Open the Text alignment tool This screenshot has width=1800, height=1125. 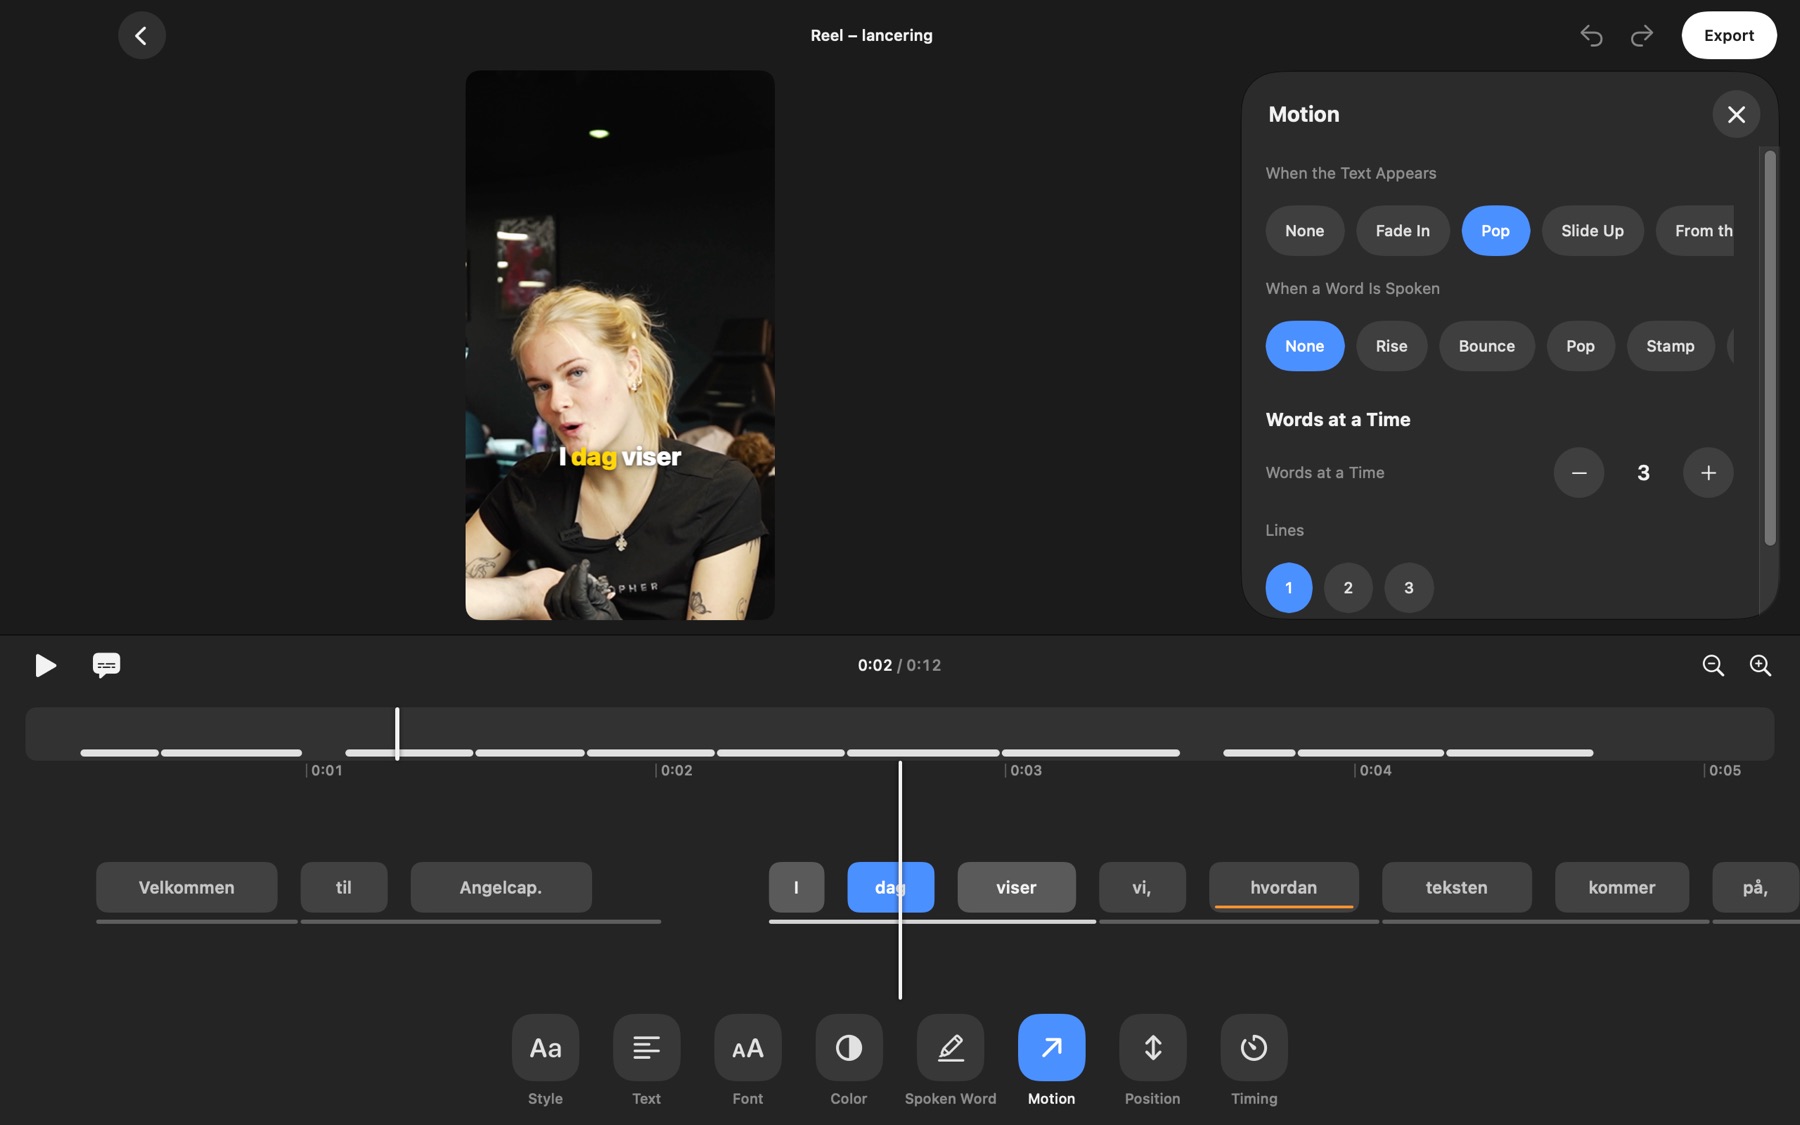point(646,1047)
